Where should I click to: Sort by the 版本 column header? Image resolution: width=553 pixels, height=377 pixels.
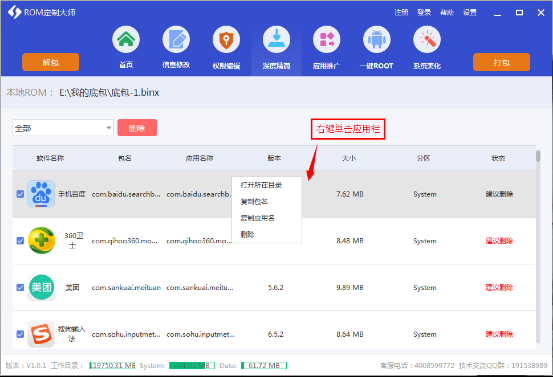pyautogui.click(x=274, y=158)
